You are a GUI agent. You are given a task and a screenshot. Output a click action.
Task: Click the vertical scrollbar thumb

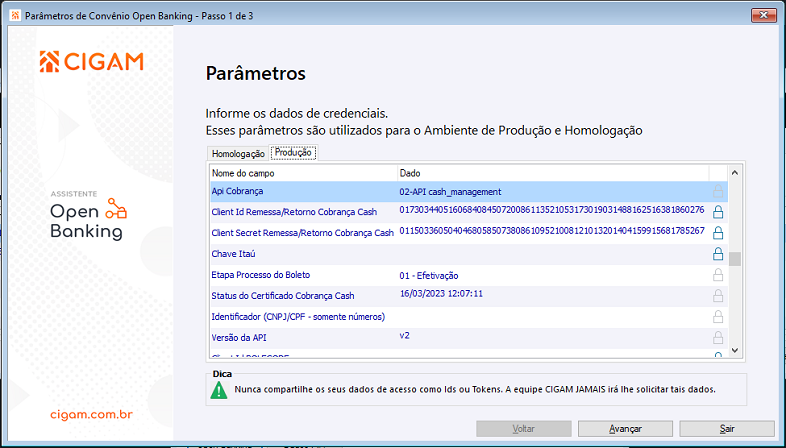735,259
